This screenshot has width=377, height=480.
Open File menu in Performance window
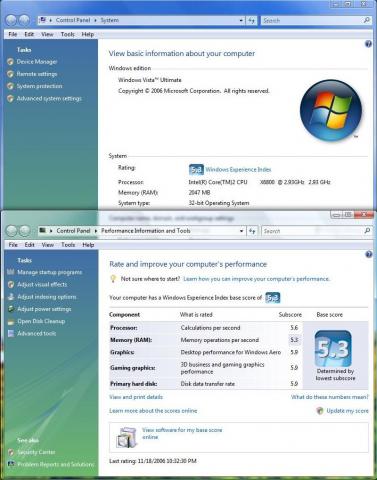tap(13, 245)
